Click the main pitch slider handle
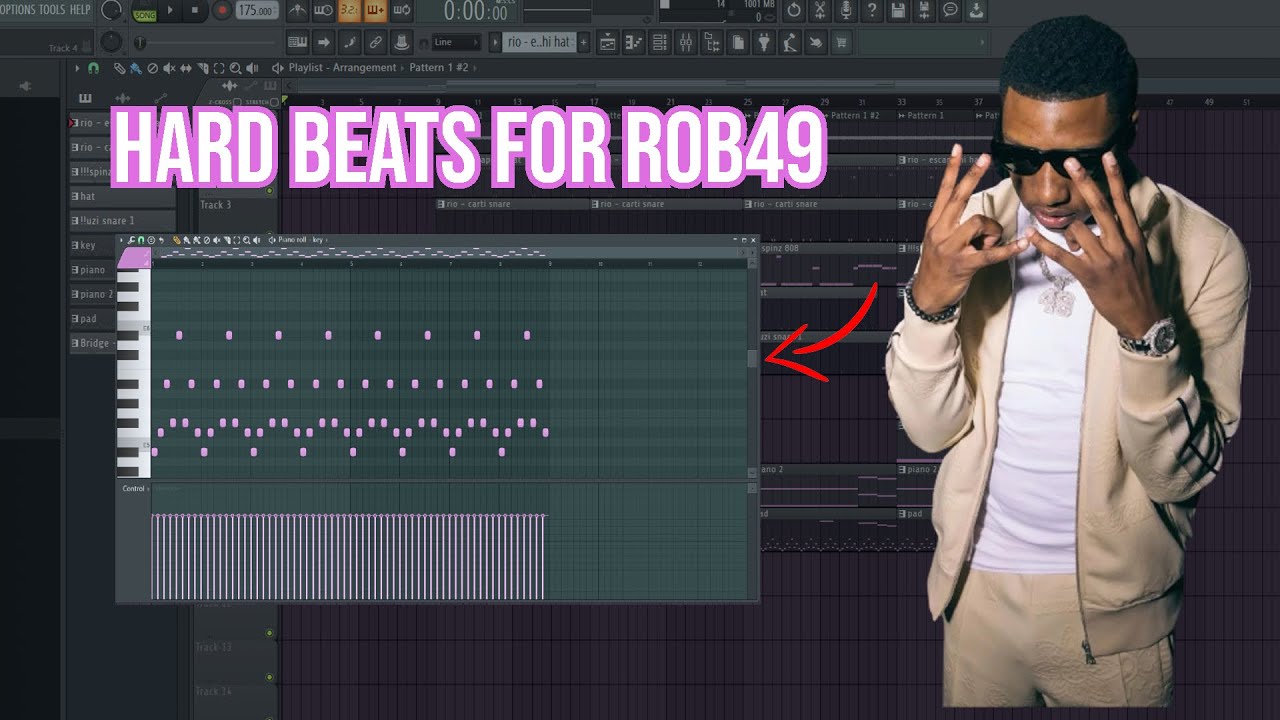Image resolution: width=1280 pixels, height=720 pixels. 140,43
